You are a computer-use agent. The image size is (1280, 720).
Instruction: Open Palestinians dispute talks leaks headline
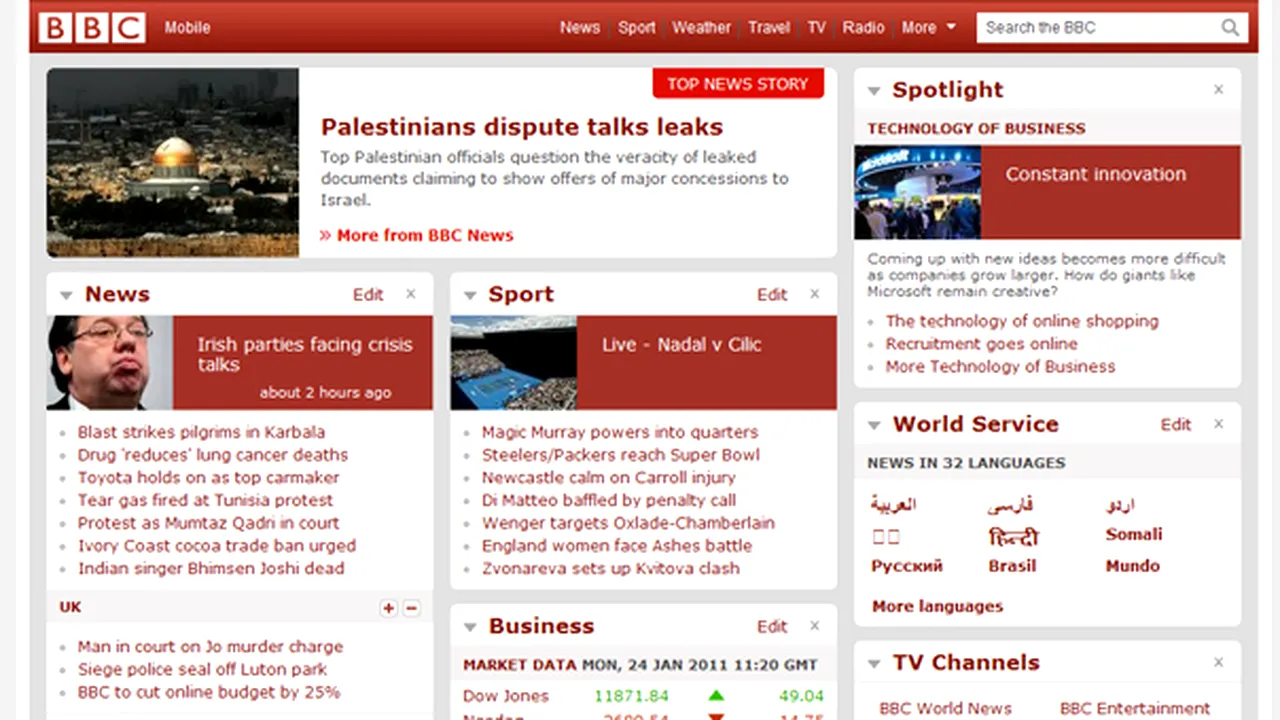click(522, 127)
